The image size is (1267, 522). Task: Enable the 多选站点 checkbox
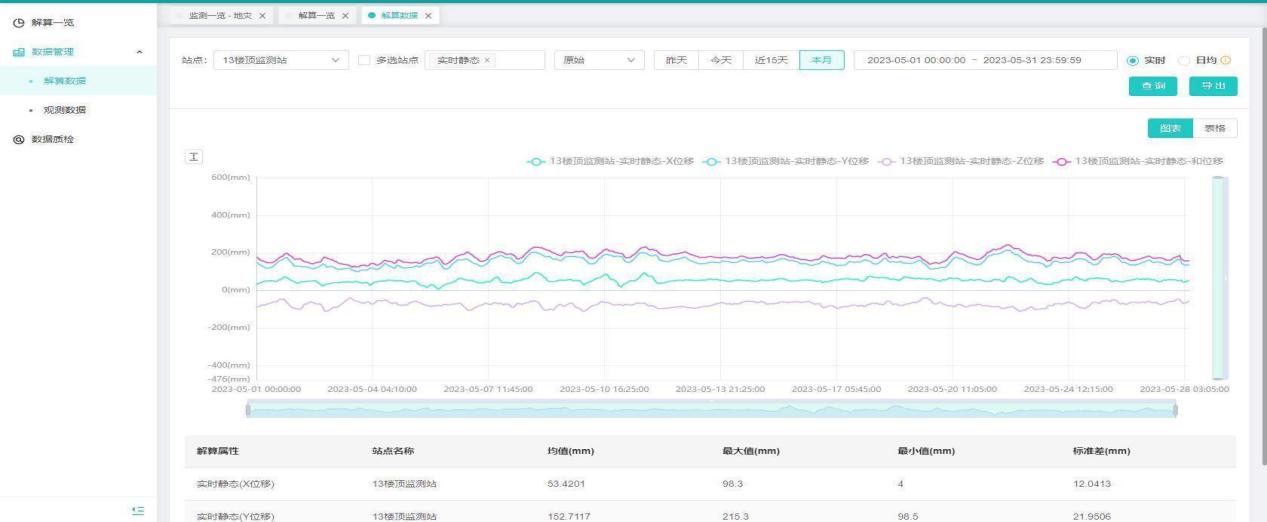pyautogui.click(x=365, y=61)
